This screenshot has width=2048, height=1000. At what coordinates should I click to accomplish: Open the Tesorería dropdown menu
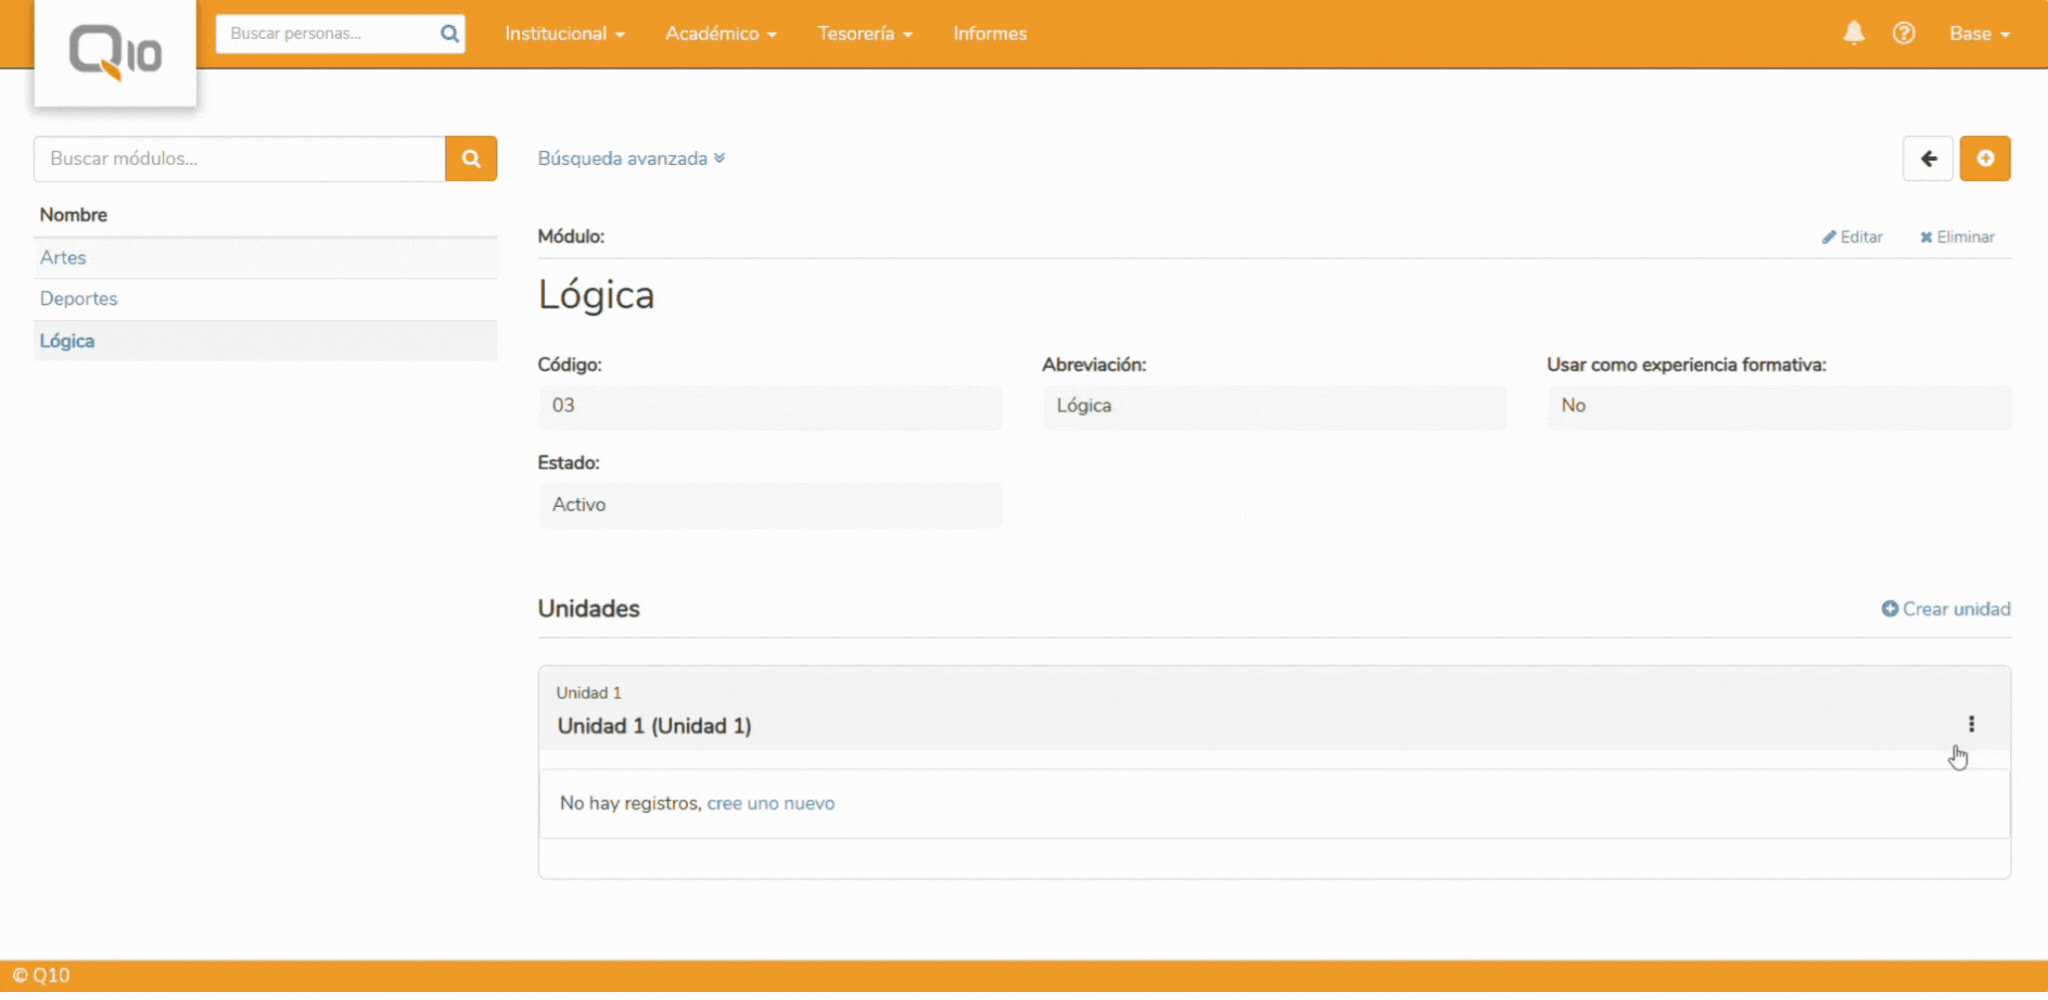click(864, 34)
